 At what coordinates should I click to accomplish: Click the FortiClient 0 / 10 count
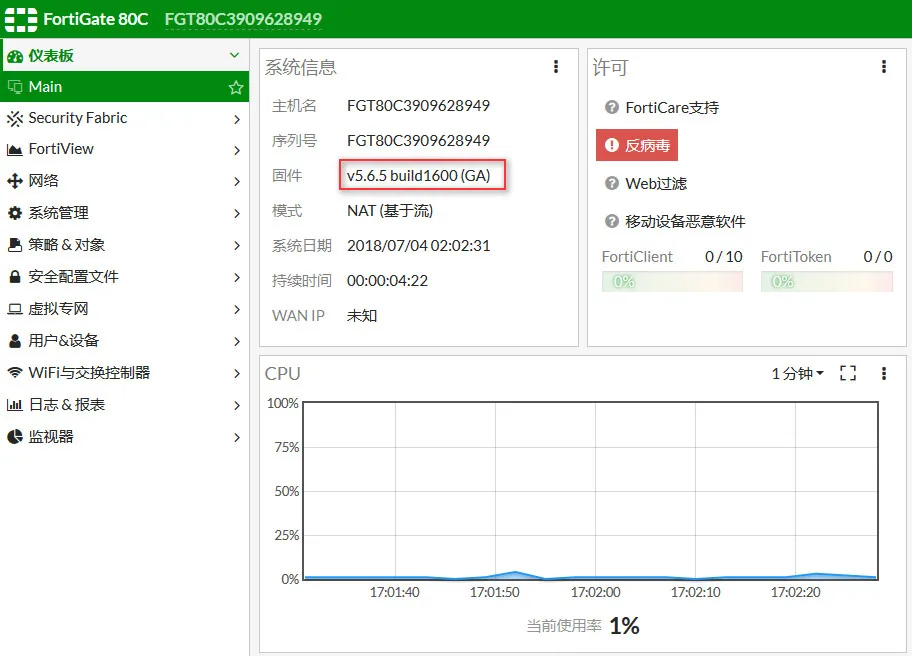724,256
